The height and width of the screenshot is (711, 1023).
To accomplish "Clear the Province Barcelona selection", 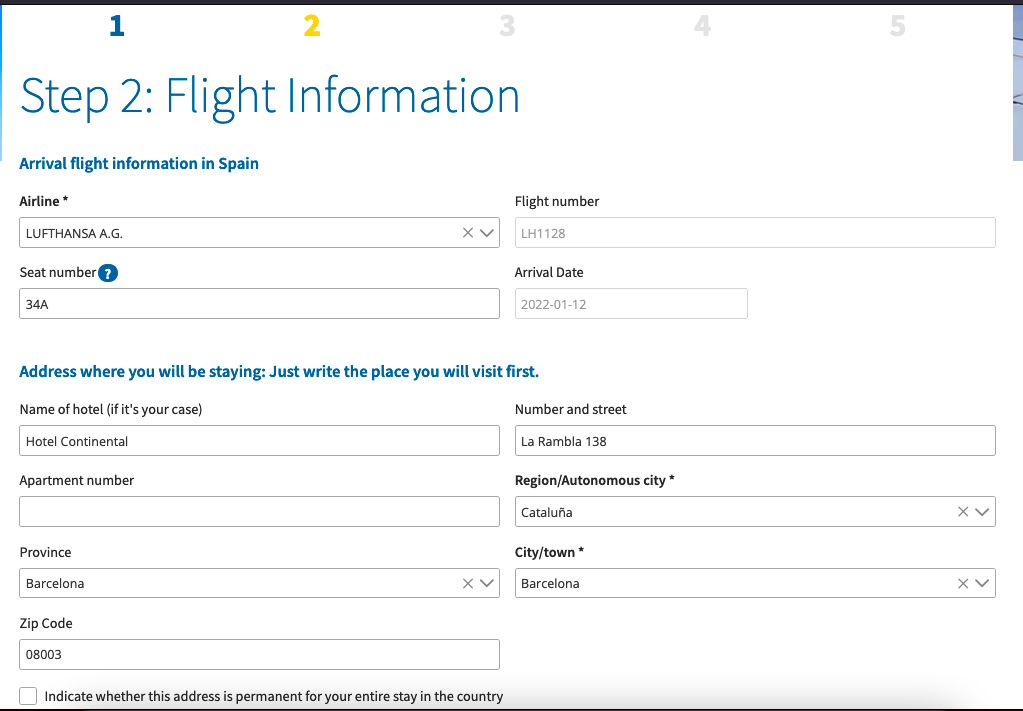I will (x=468, y=583).
